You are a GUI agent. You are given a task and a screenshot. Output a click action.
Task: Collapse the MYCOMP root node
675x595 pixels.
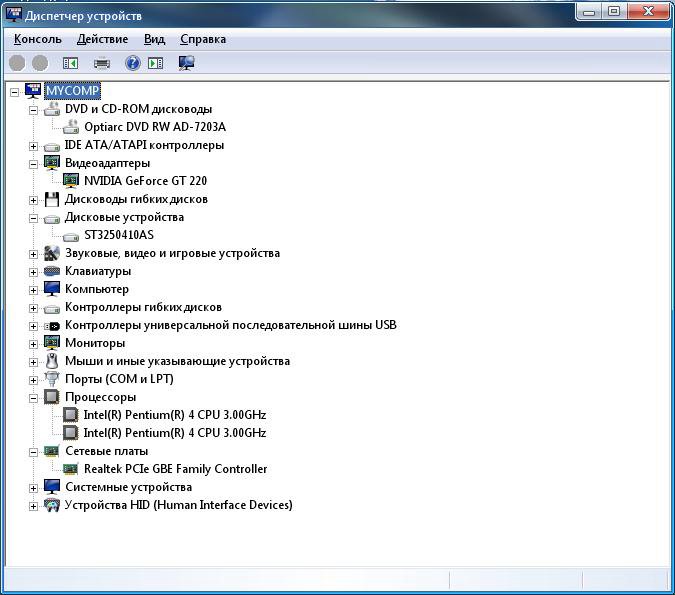tap(15, 92)
